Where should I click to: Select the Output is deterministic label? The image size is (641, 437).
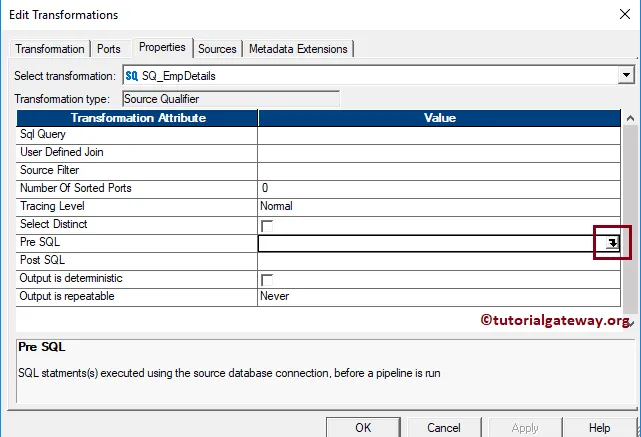[x=71, y=278]
